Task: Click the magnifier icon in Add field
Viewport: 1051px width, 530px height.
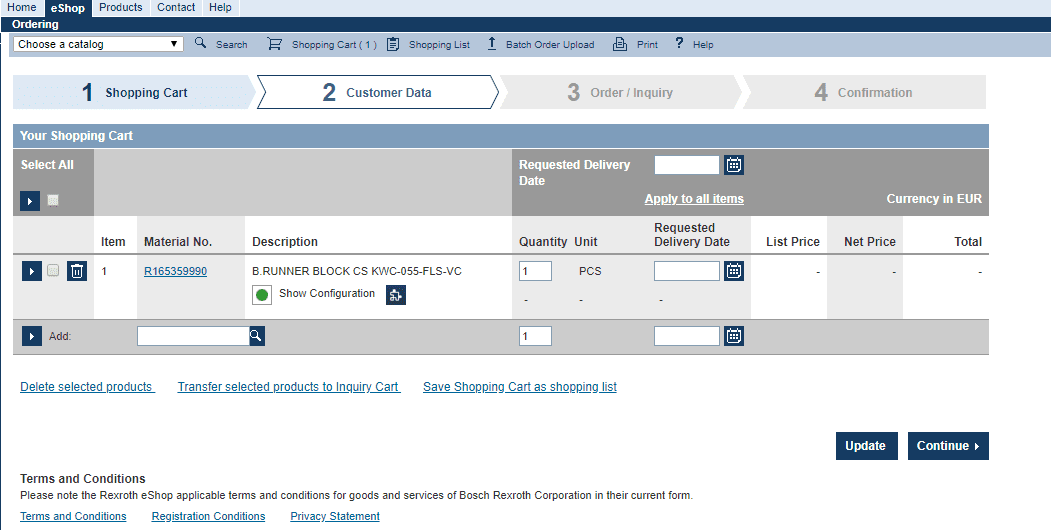Action: pyautogui.click(x=257, y=336)
